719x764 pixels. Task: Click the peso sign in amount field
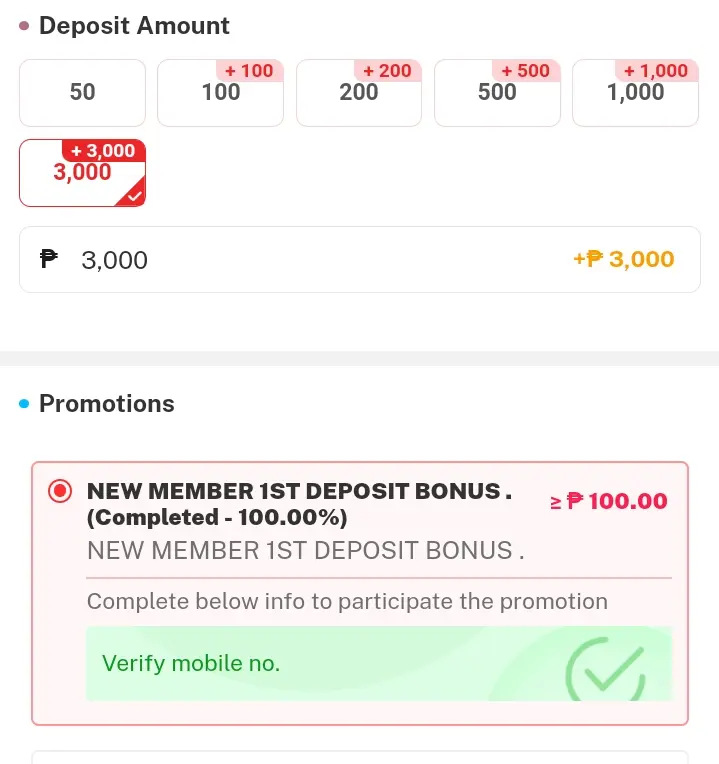click(49, 259)
